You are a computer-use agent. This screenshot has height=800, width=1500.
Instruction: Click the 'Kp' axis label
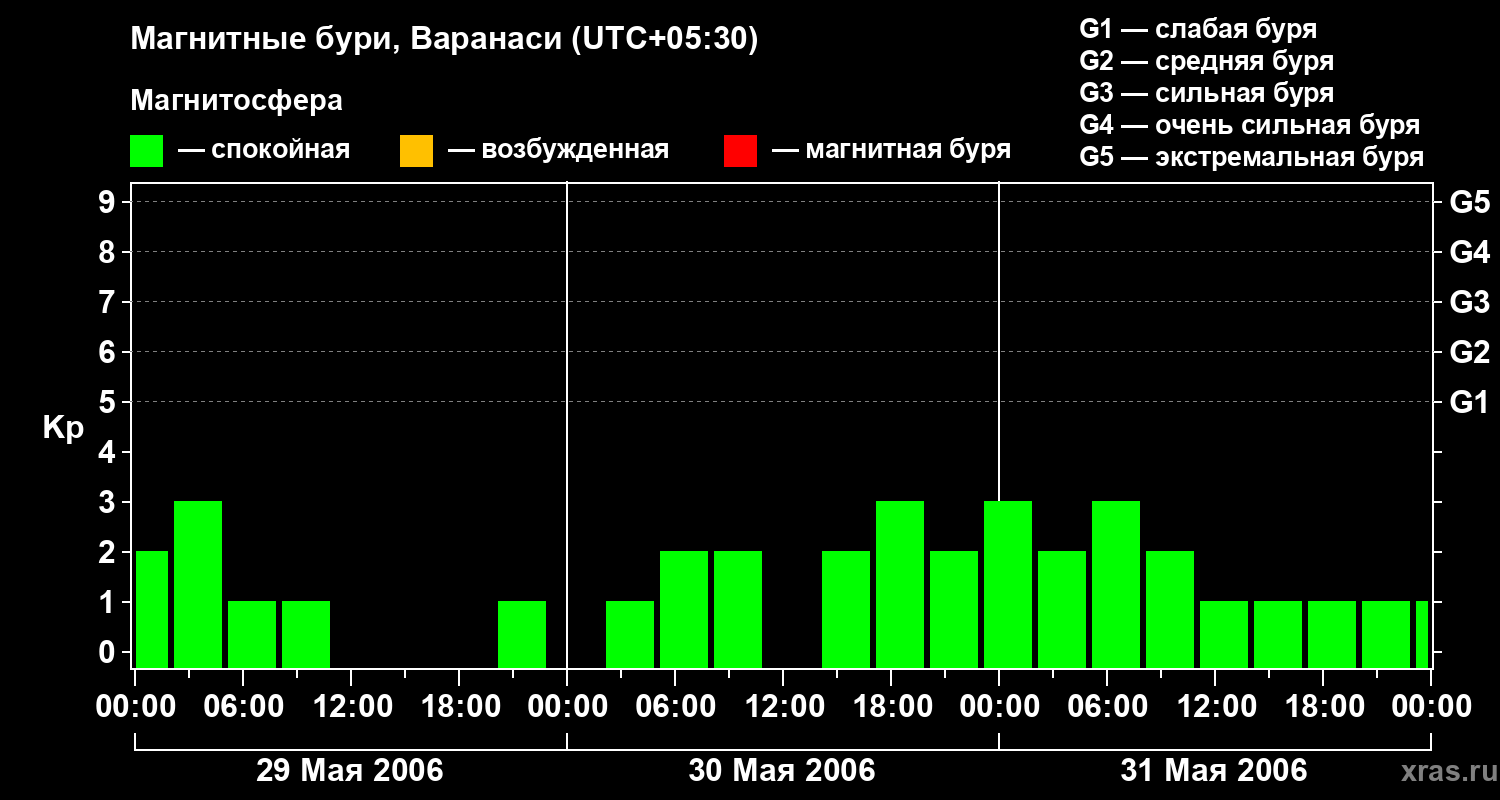point(63,428)
